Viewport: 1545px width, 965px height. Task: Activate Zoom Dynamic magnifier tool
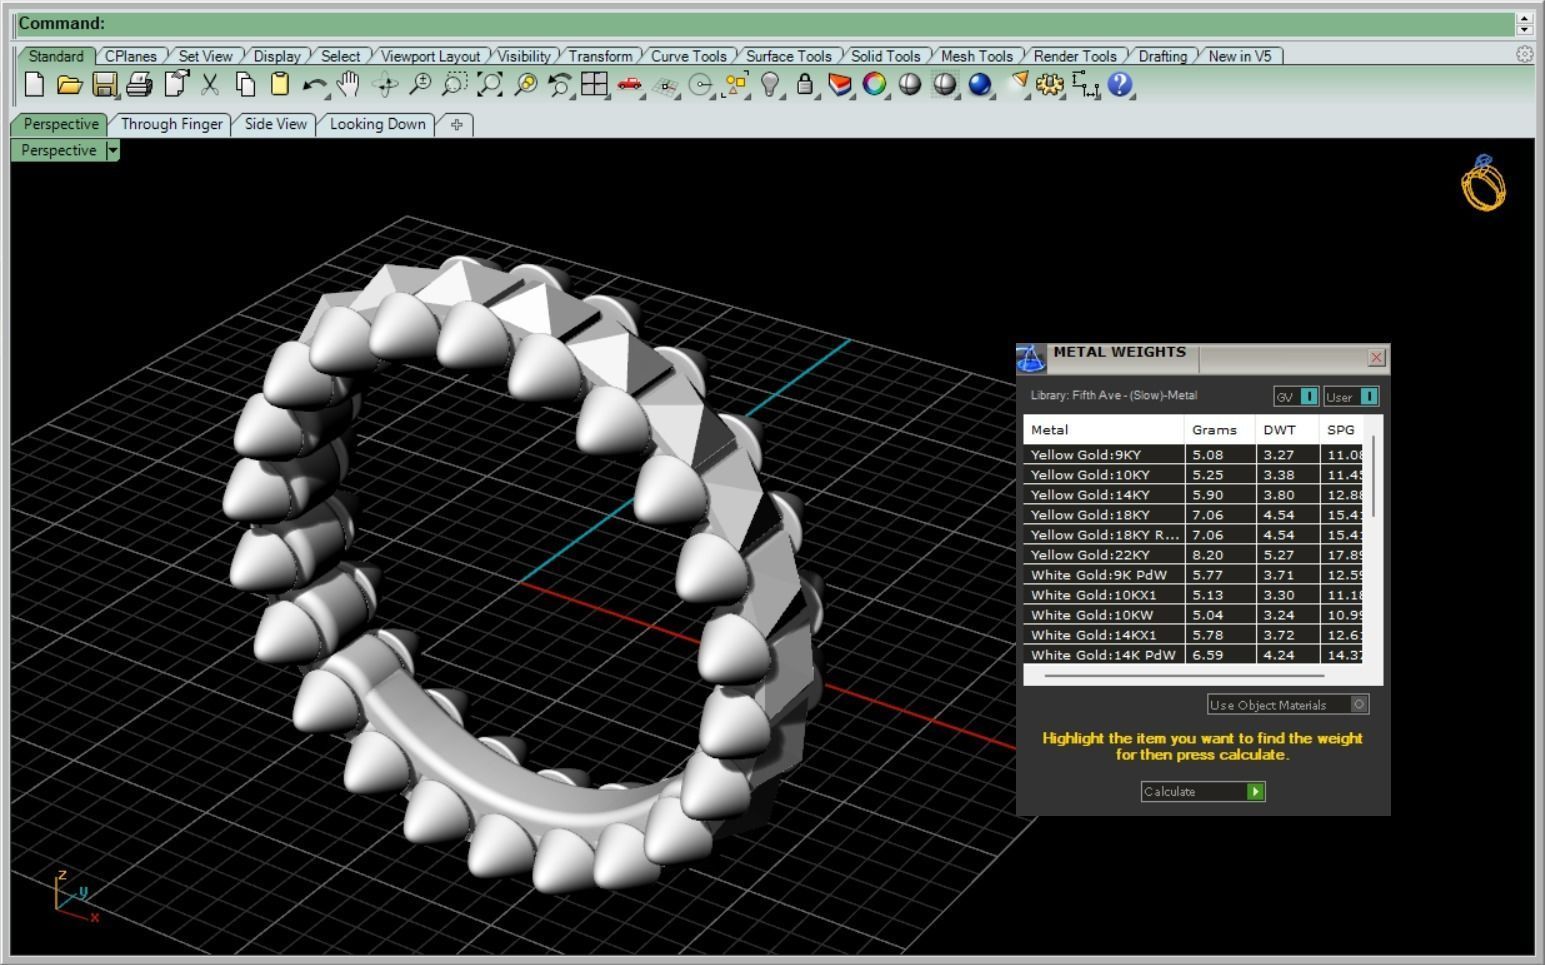420,85
